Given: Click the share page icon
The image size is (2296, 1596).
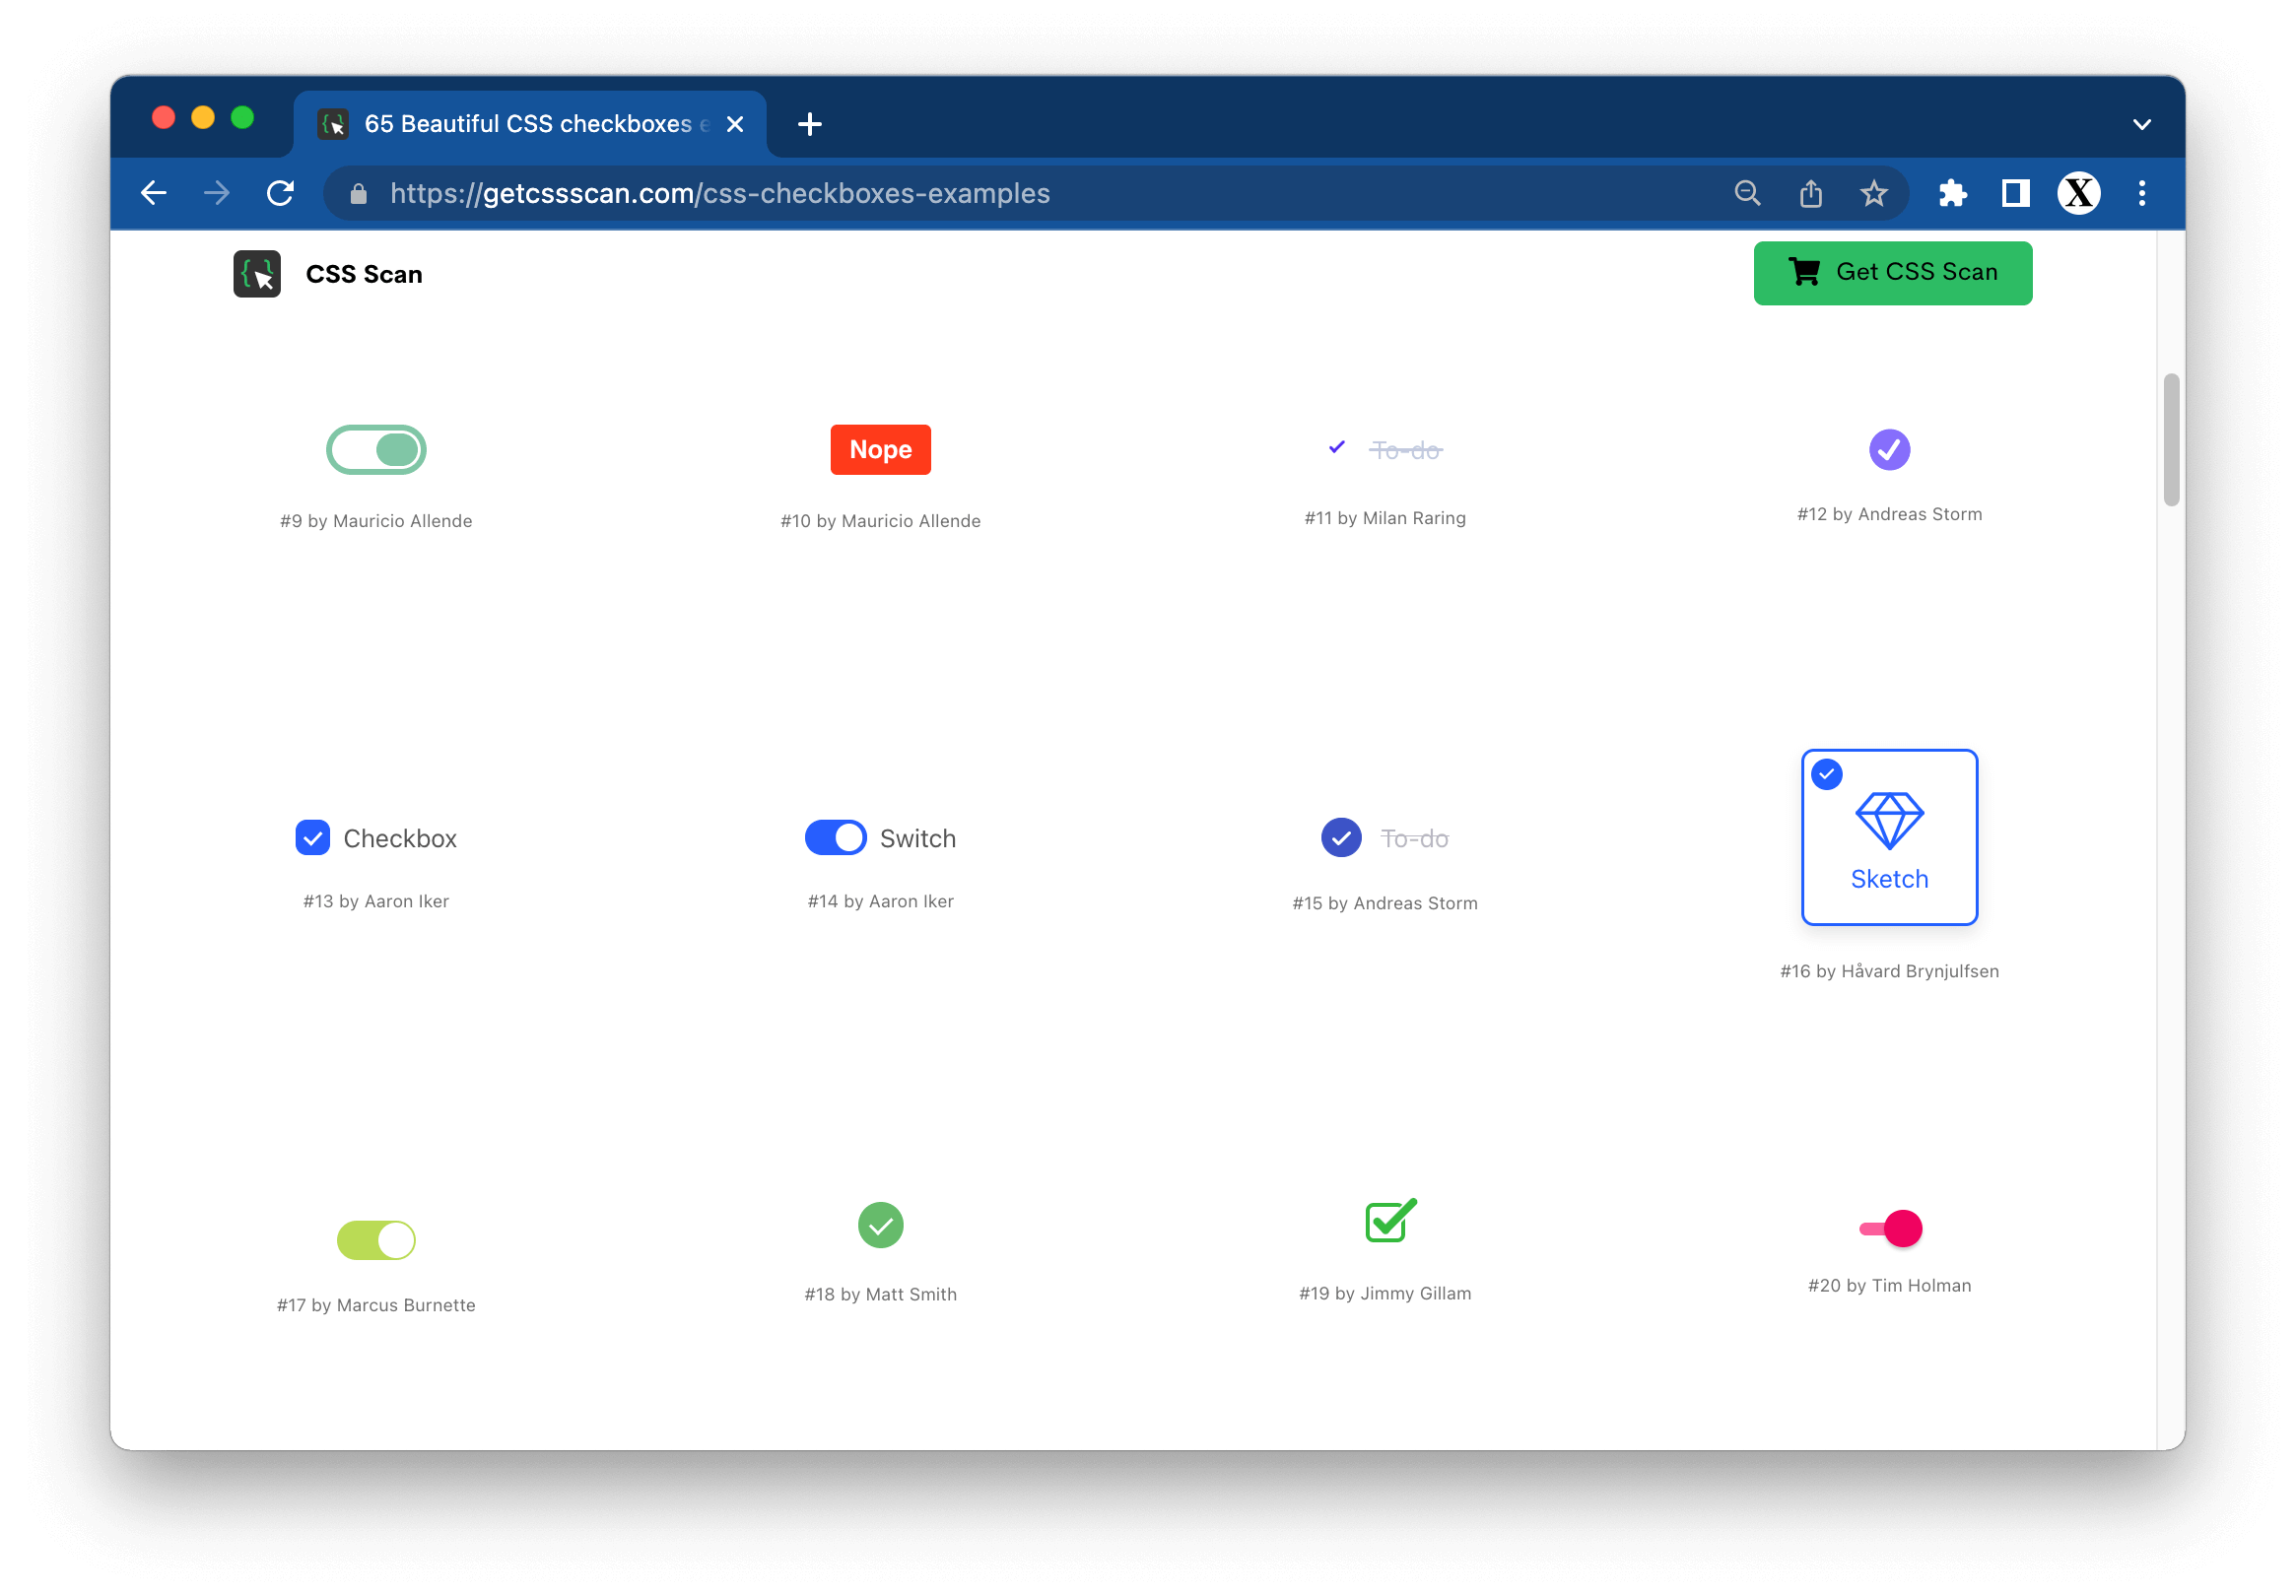Looking at the screenshot, I should coord(1811,193).
